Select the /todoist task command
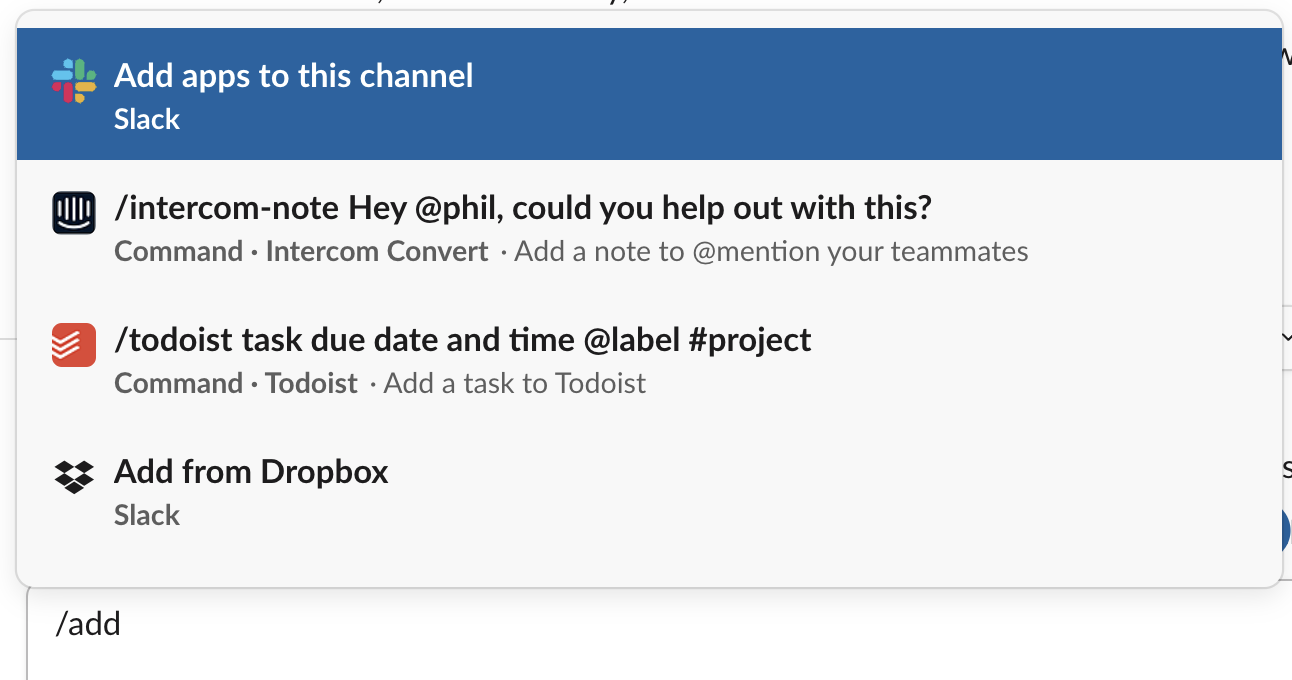The image size is (1292, 680). coord(460,358)
